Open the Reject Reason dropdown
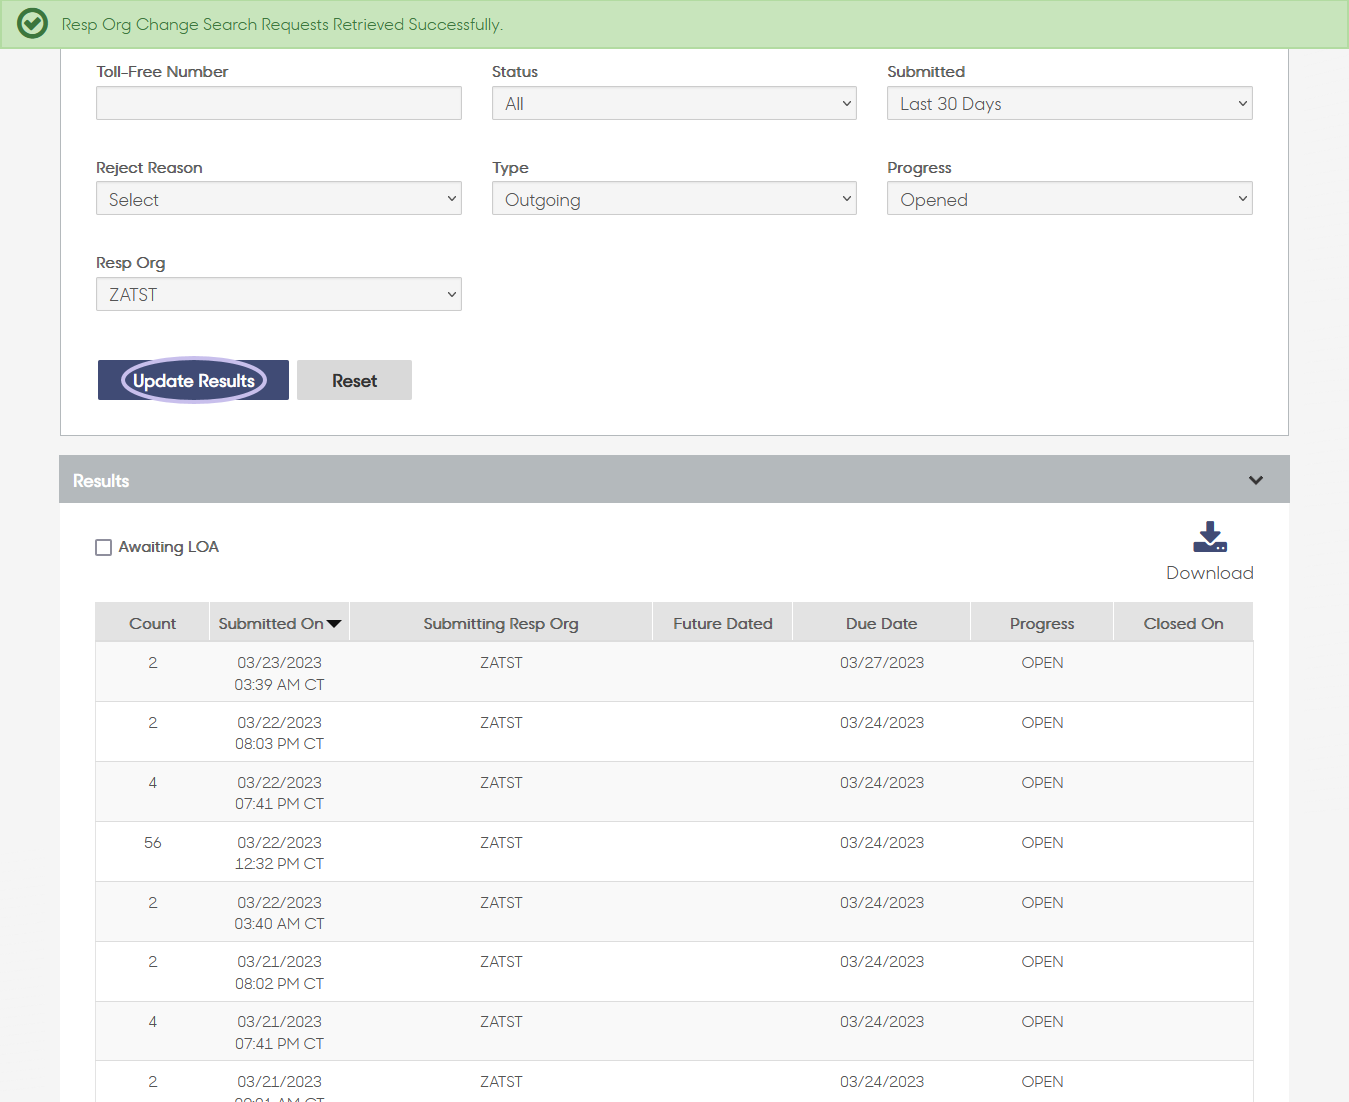Viewport: 1349px width, 1102px height. [x=278, y=198]
